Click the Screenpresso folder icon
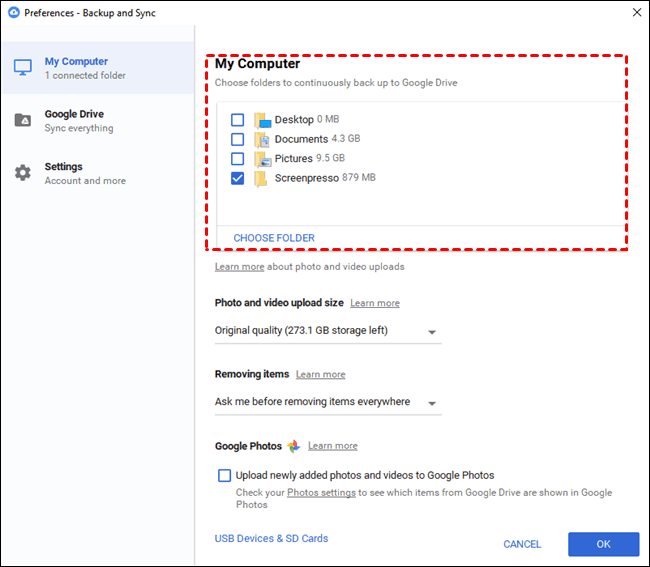The height and width of the screenshot is (567, 650). coord(262,178)
